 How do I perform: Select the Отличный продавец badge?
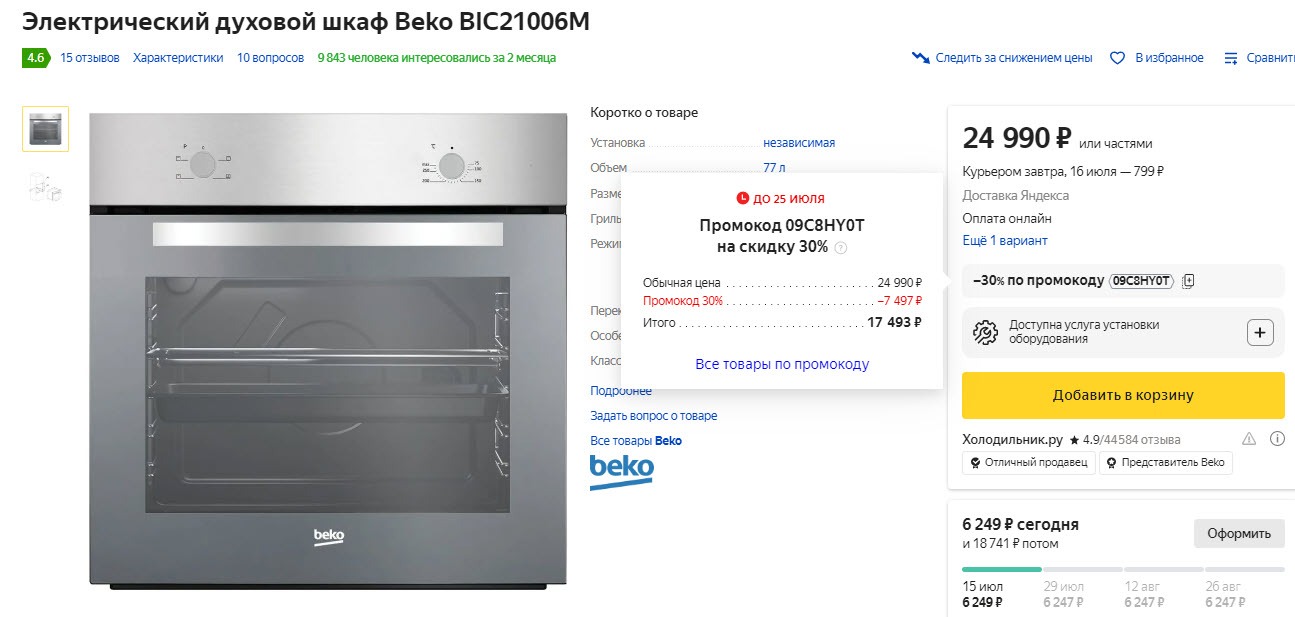click(1028, 462)
